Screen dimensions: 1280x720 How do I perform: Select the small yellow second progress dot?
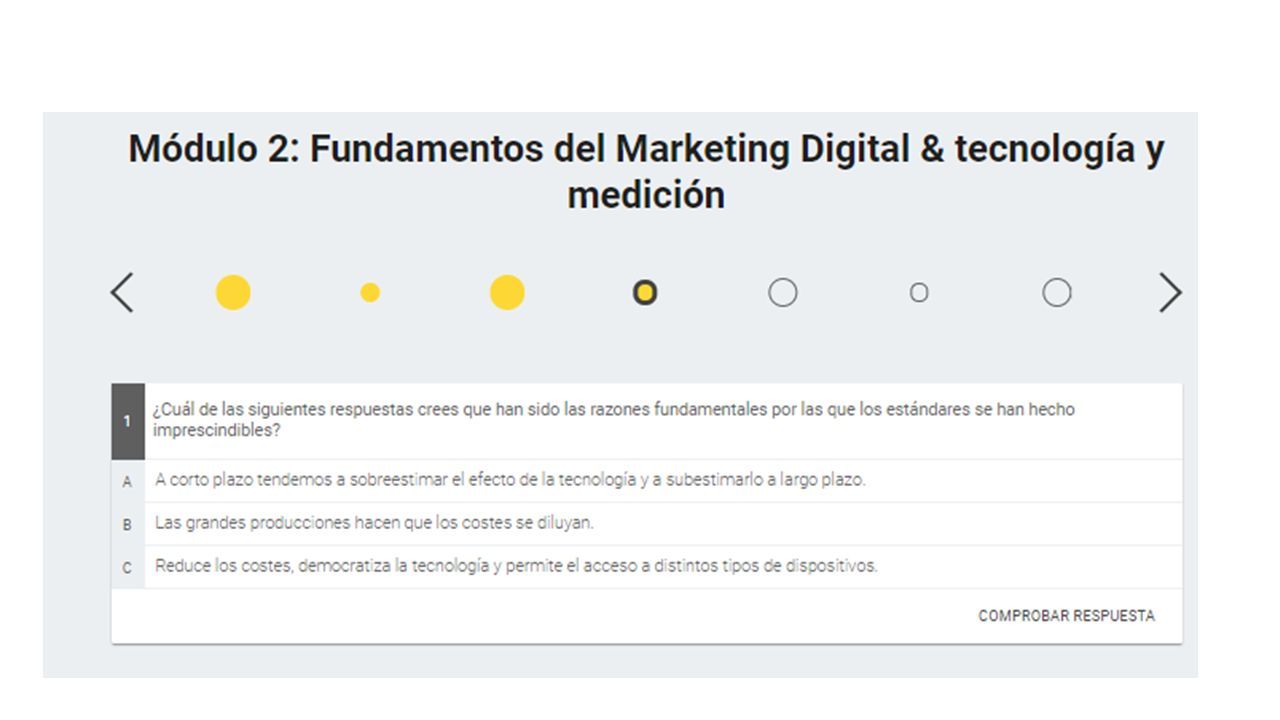click(x=370, y=292)
